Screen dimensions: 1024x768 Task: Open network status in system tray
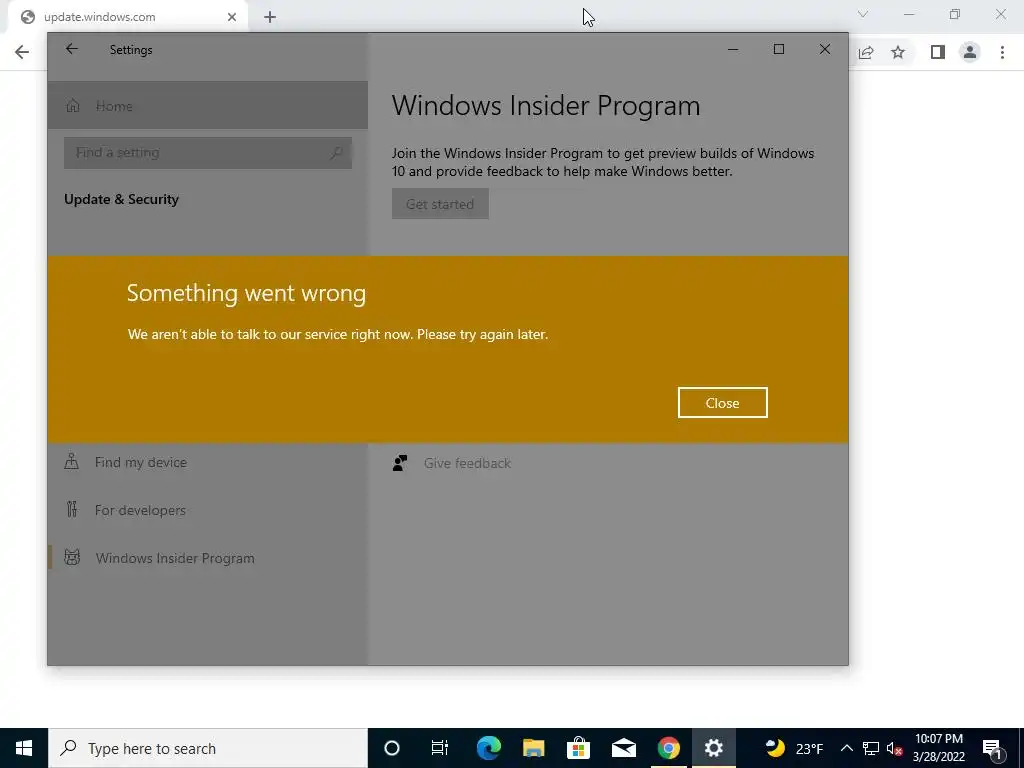point(871,748)
